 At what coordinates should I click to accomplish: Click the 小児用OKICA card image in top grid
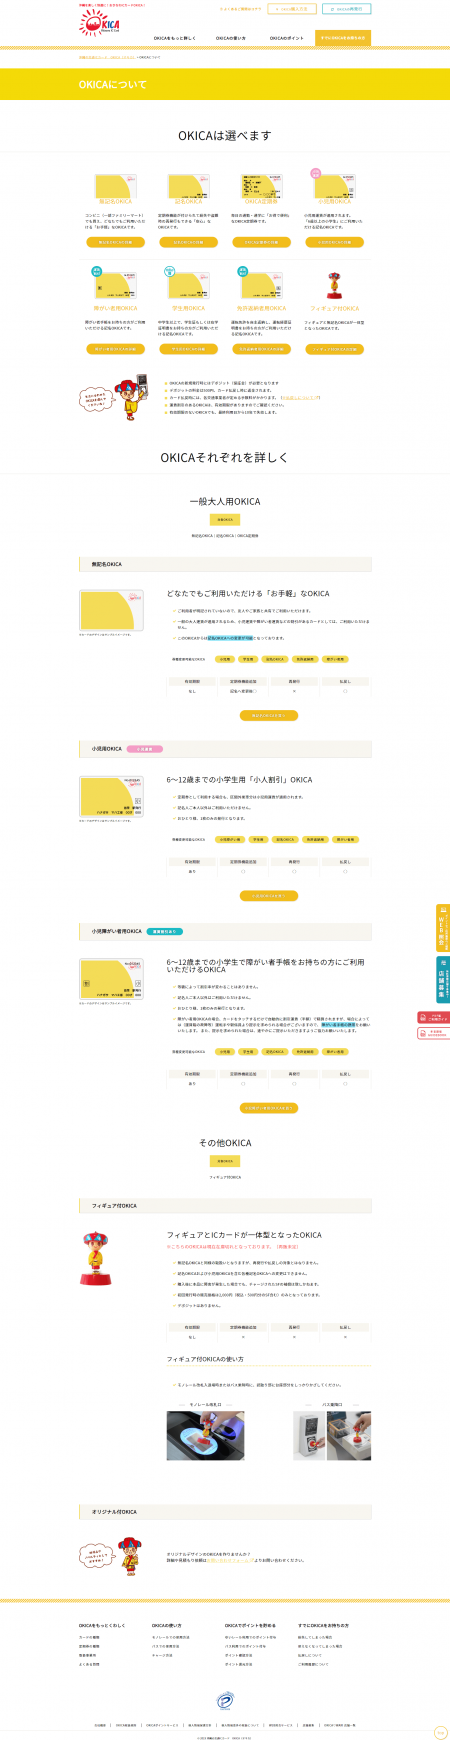pyautogui.click(x=335, y=186)
